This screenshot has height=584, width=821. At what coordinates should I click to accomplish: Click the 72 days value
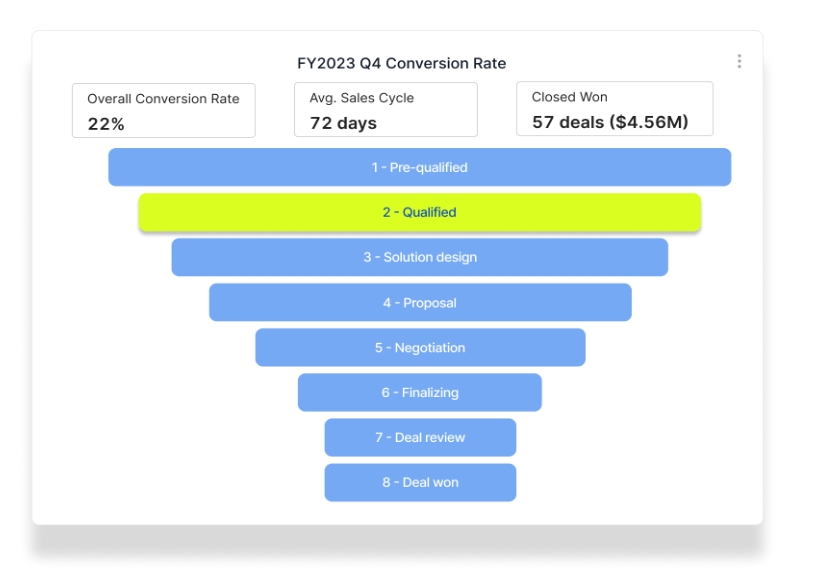tap(343, 123)
